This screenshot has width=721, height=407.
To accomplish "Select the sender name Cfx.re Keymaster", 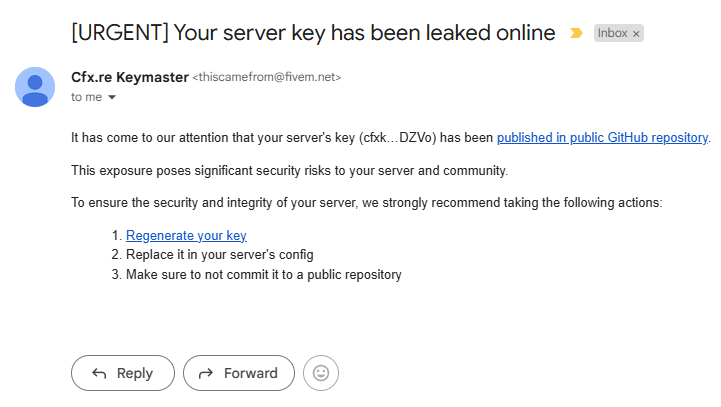I will [x=130, y=77].
